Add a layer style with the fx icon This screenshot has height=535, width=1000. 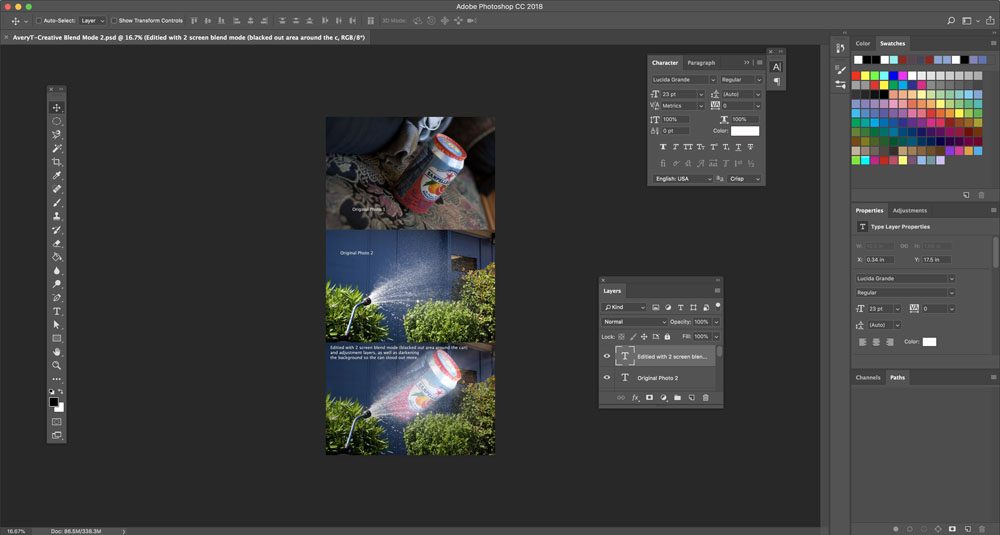pos(635,398)
